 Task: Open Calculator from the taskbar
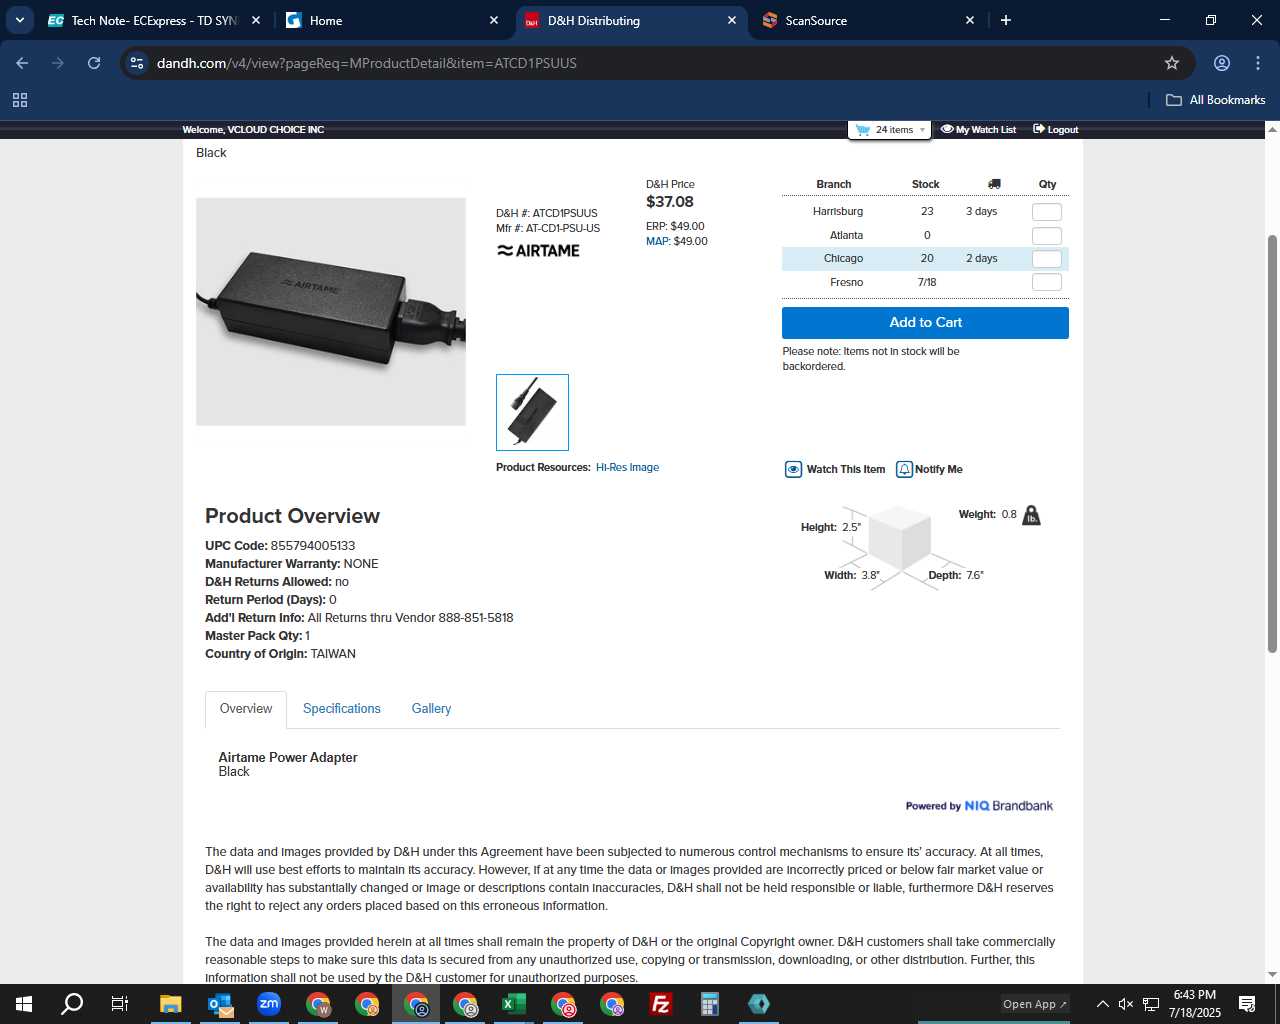click(710, 1004)
